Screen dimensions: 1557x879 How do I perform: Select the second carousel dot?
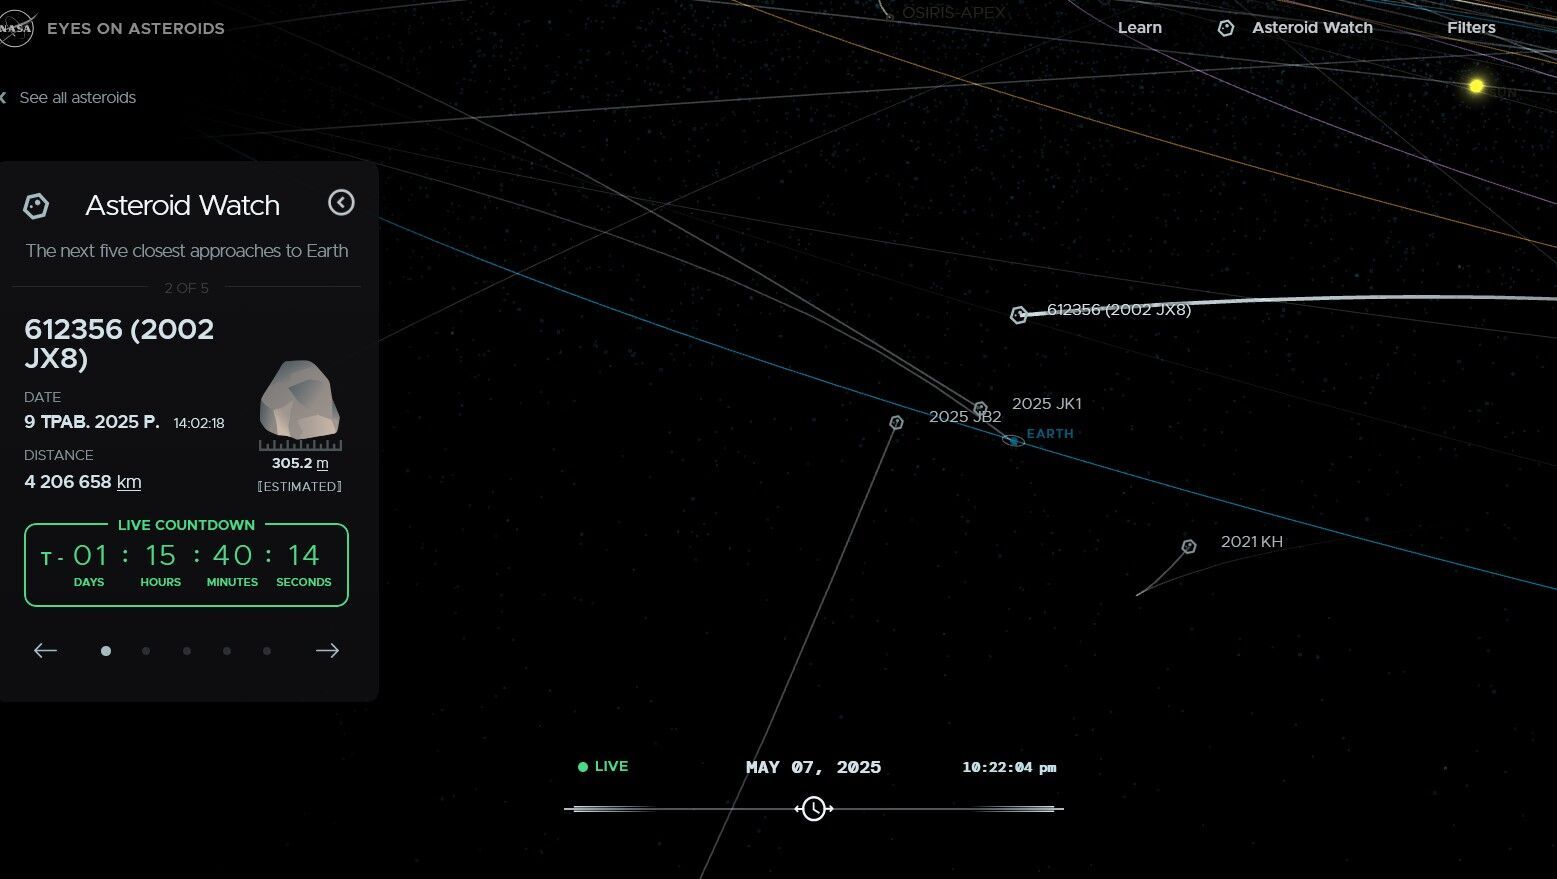[x=146, y=651]
